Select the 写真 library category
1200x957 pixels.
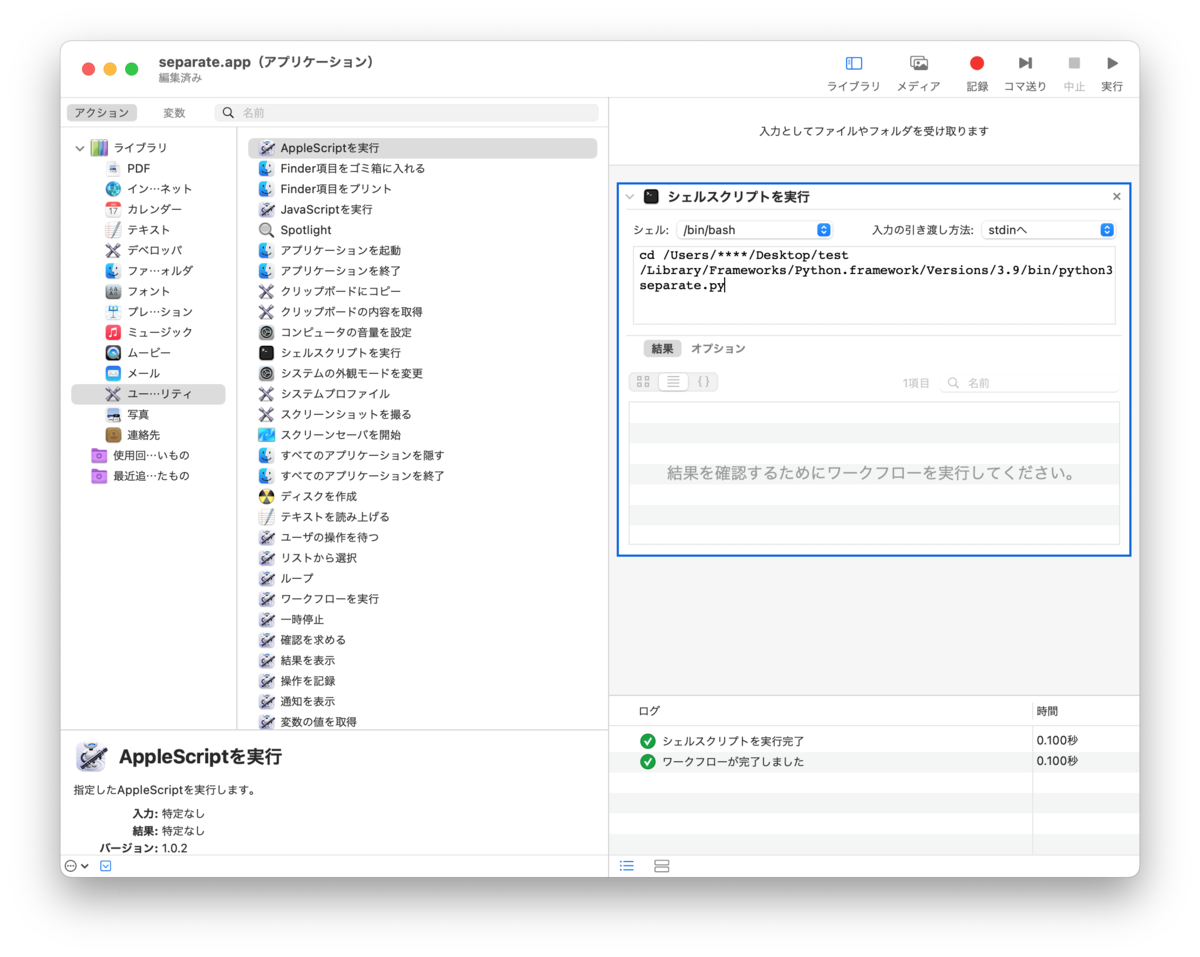[127, 414]
